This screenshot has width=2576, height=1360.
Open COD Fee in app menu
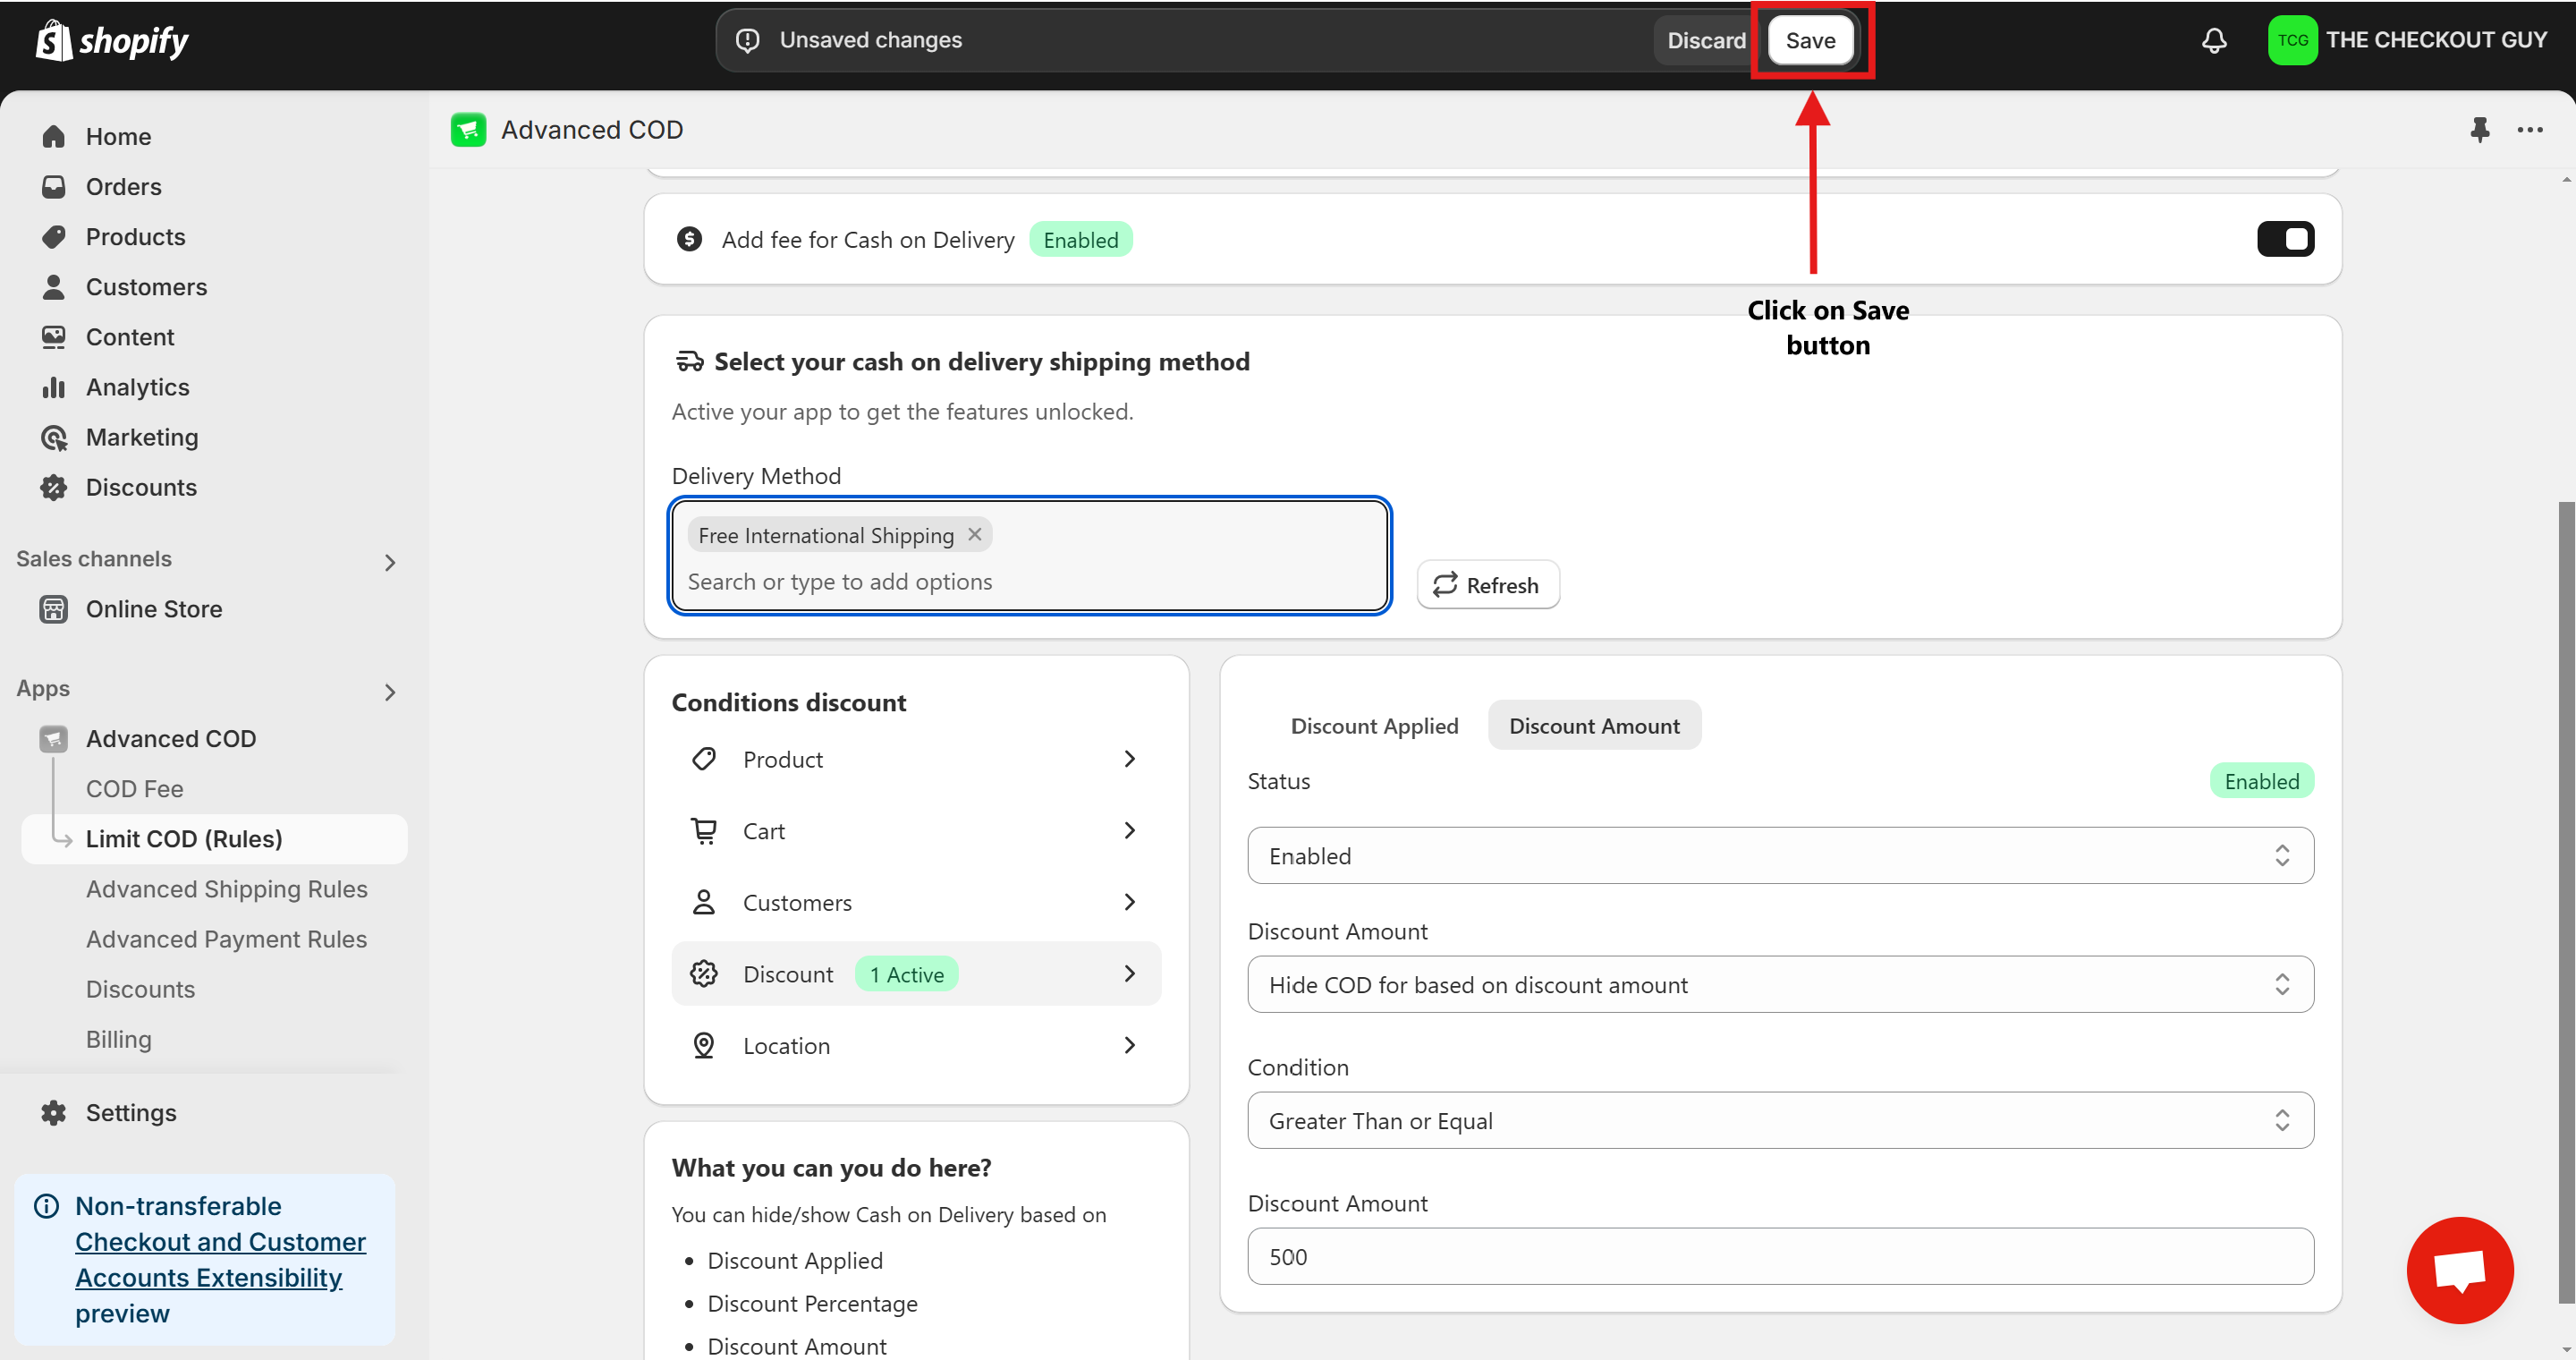pyautogui.click(x=135, y=789)
